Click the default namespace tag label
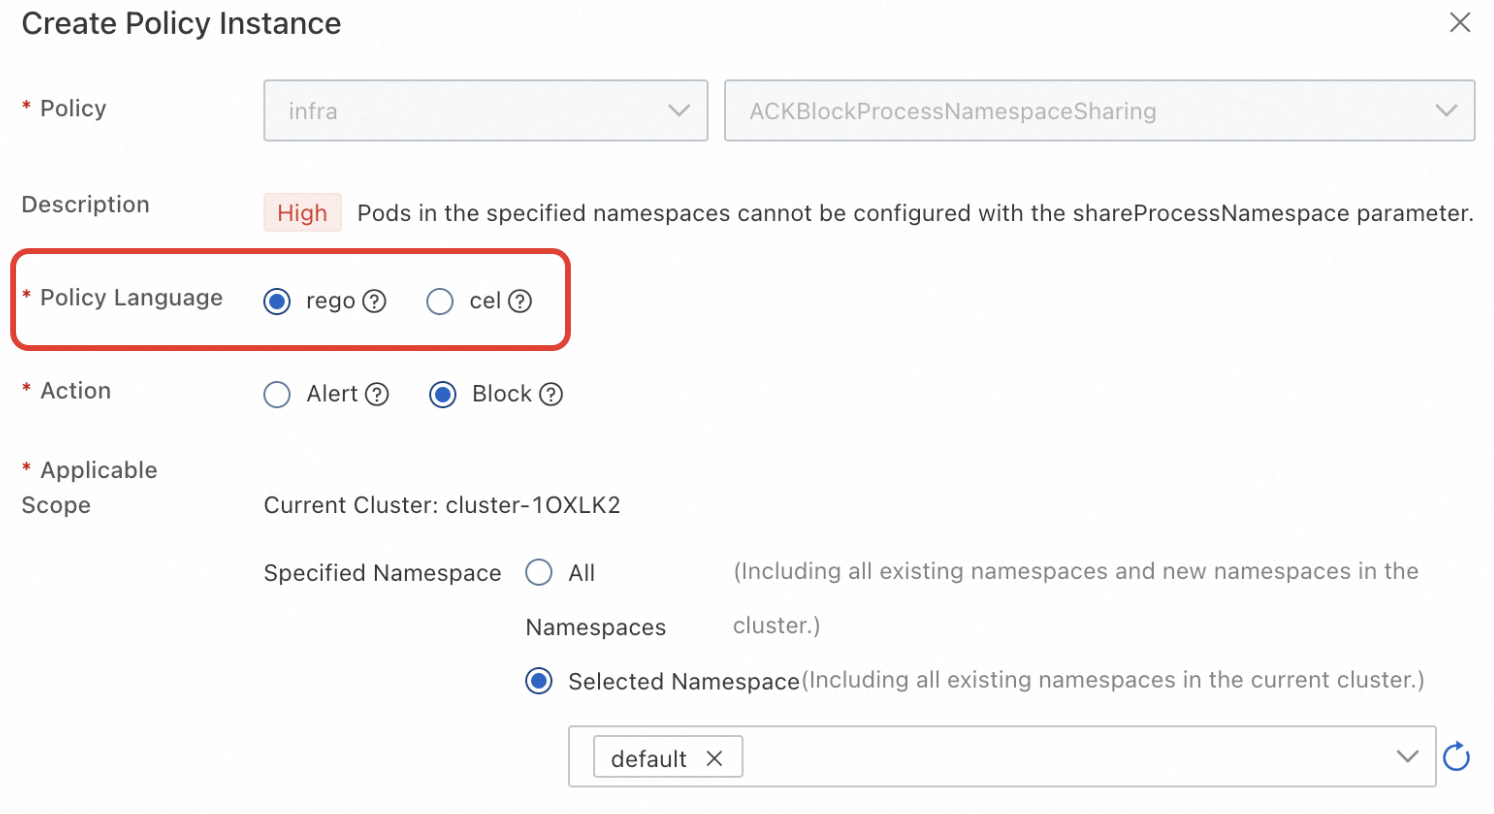Image resolution: width=1494 pixels, height=814 pixels. pos(649,758)
